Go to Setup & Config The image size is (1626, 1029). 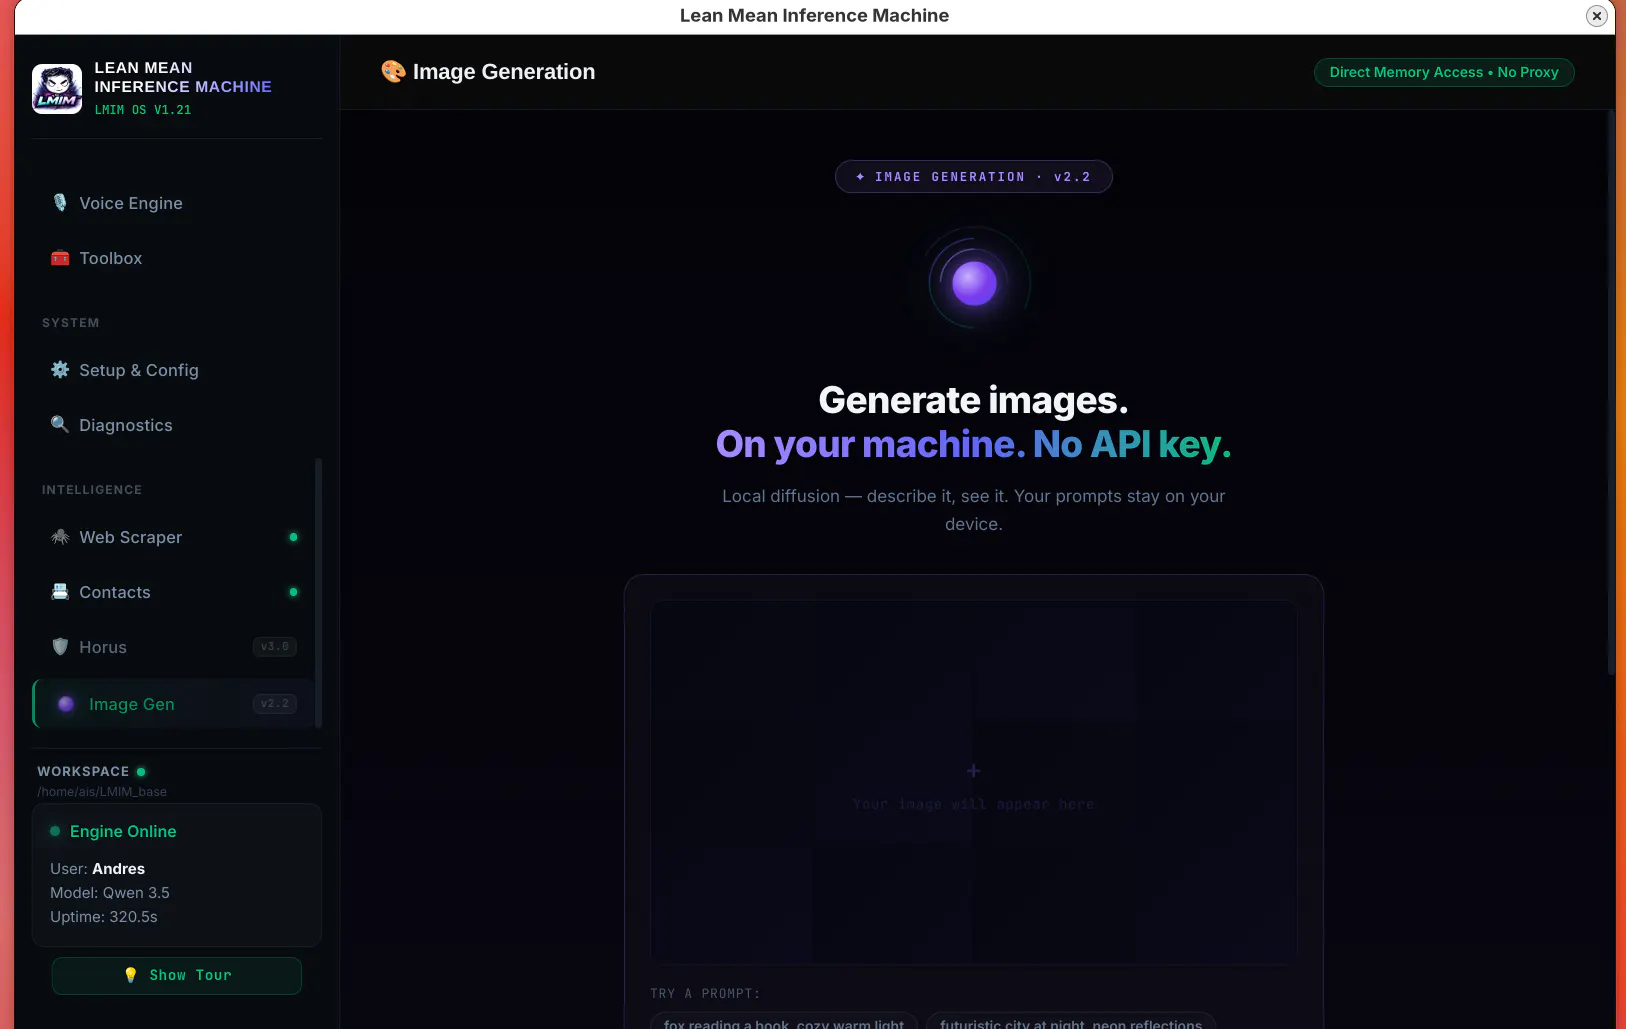(174, 370)
